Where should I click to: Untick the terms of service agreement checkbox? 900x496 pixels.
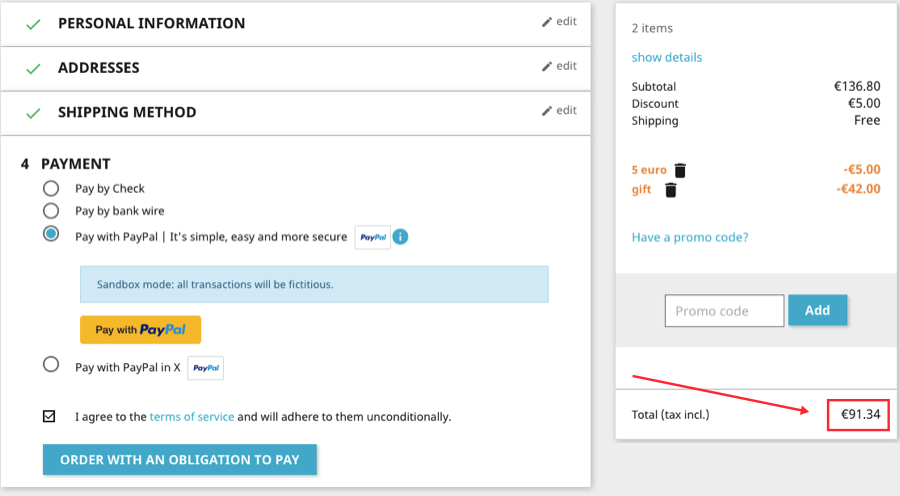click(x=50, y=416)
